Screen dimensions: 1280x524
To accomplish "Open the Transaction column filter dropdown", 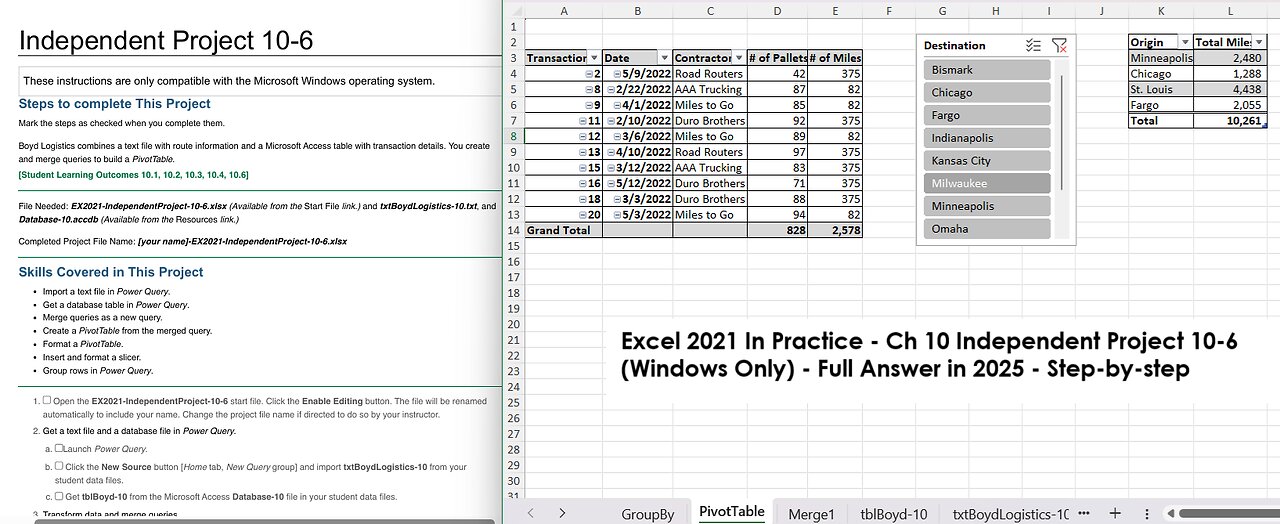I will pos(594,58).
